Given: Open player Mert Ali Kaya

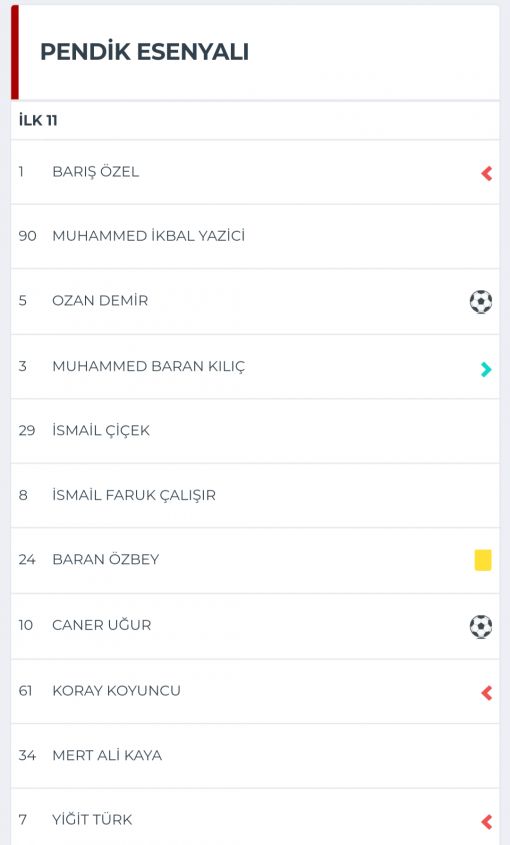Looking at the screenshot, I should 255,756.
